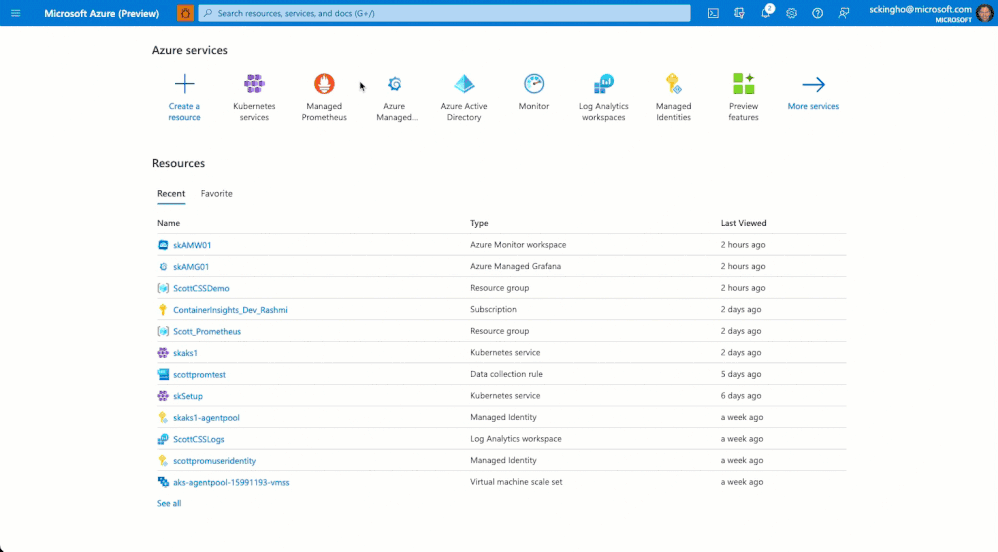This screenshot has height=552, width=998.
Task: Select the Recent tab
Action: (x=171, y=194)
